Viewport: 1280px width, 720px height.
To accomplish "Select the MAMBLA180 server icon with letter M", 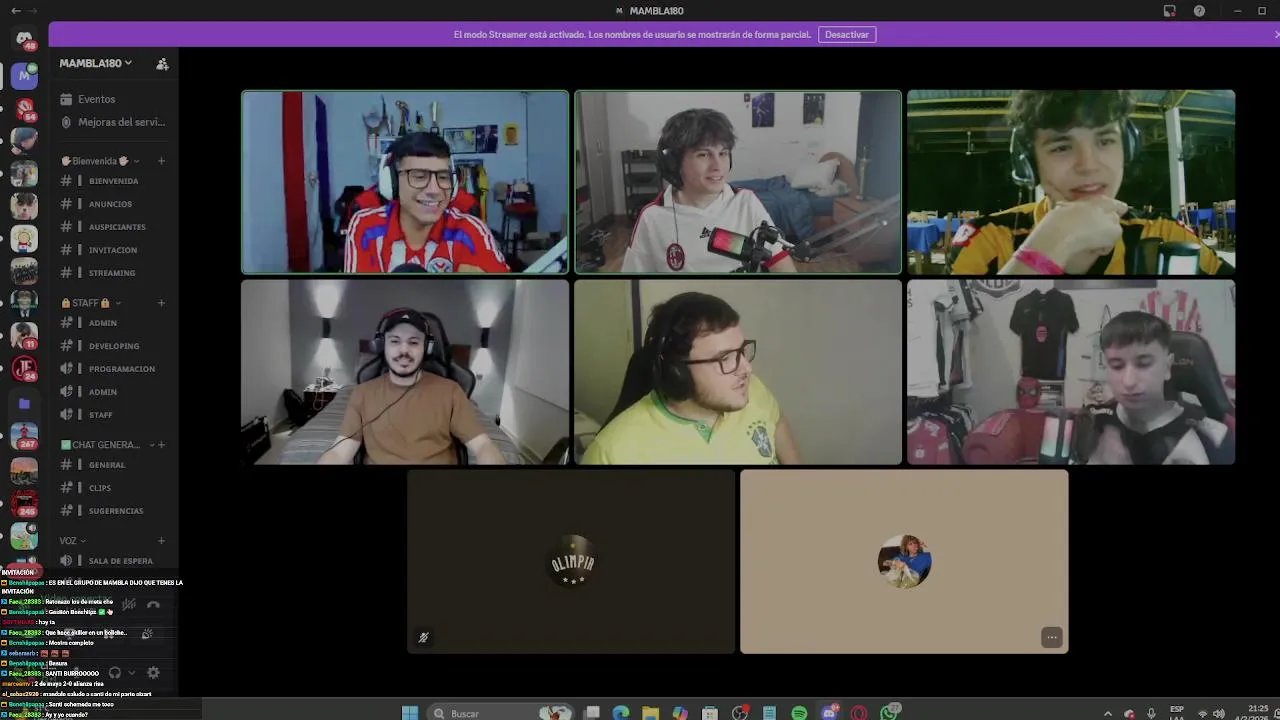I will [x=24, y=75].
